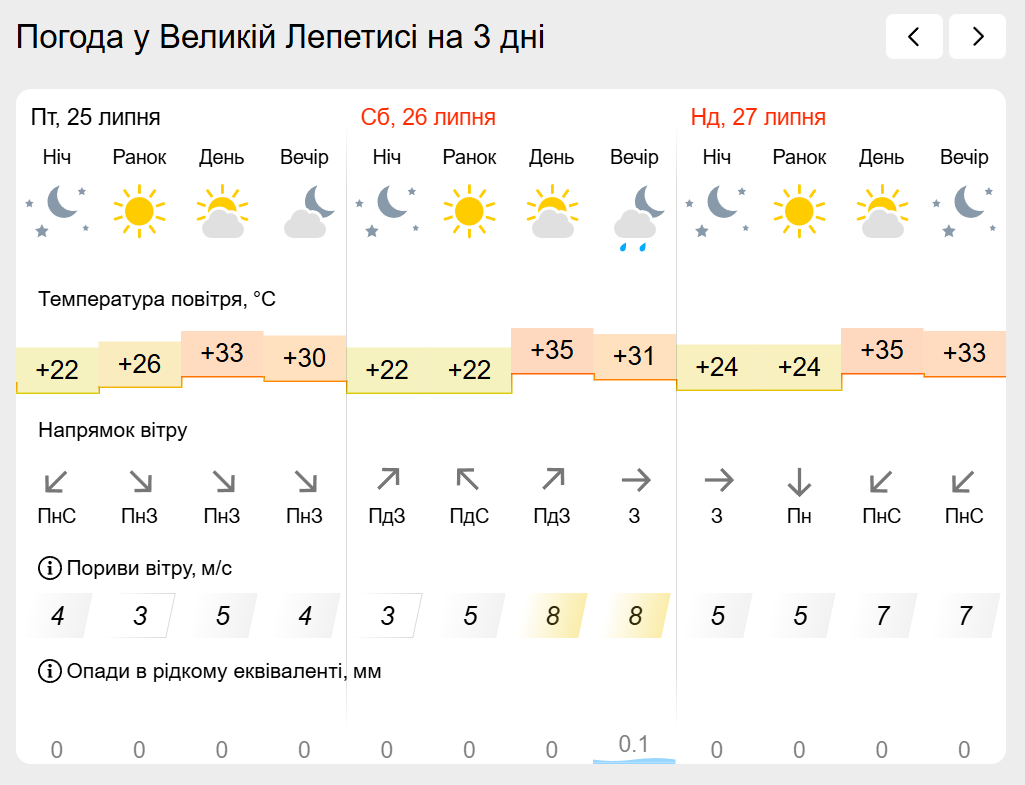Click the precipitation info icon
Image resolution: width=1025 pixels, height=785 pixels.
[50, 671]
